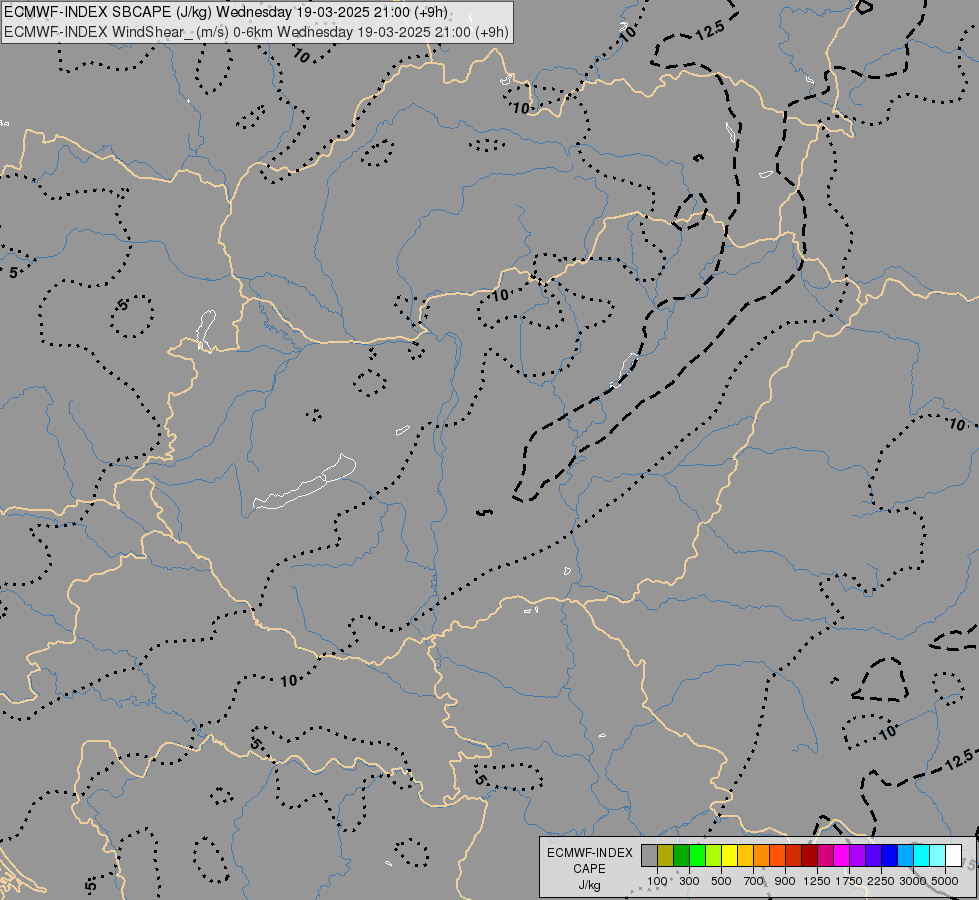Click the J/kg unit label in the legend
979x900 pixels.
(589, 885)
